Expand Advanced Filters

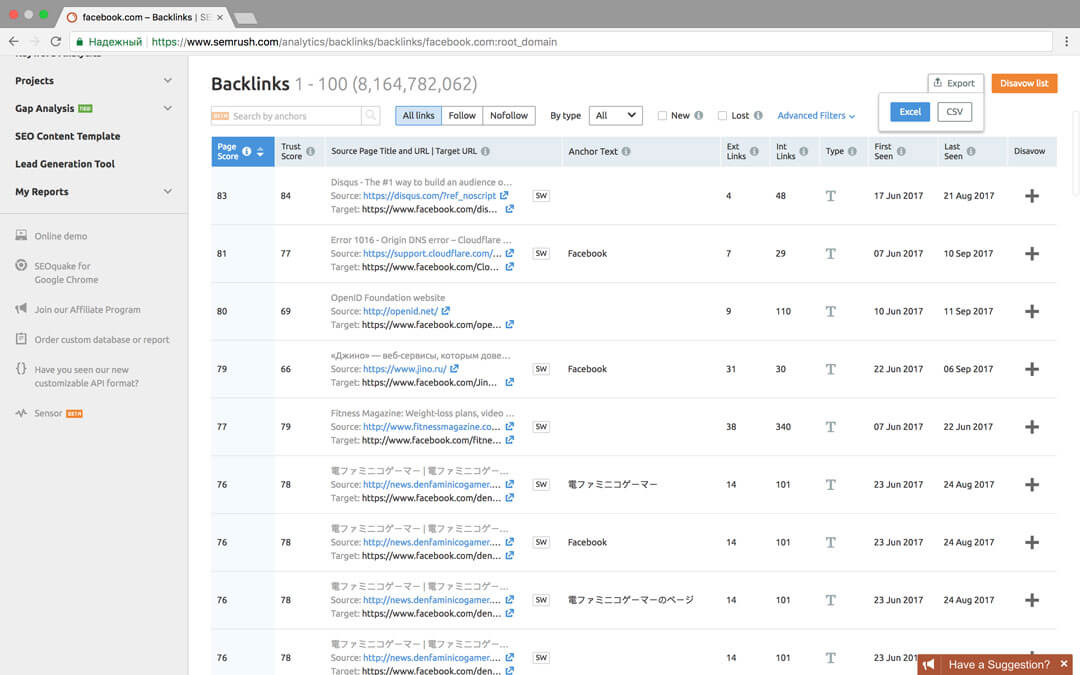[x=816, y=116]
